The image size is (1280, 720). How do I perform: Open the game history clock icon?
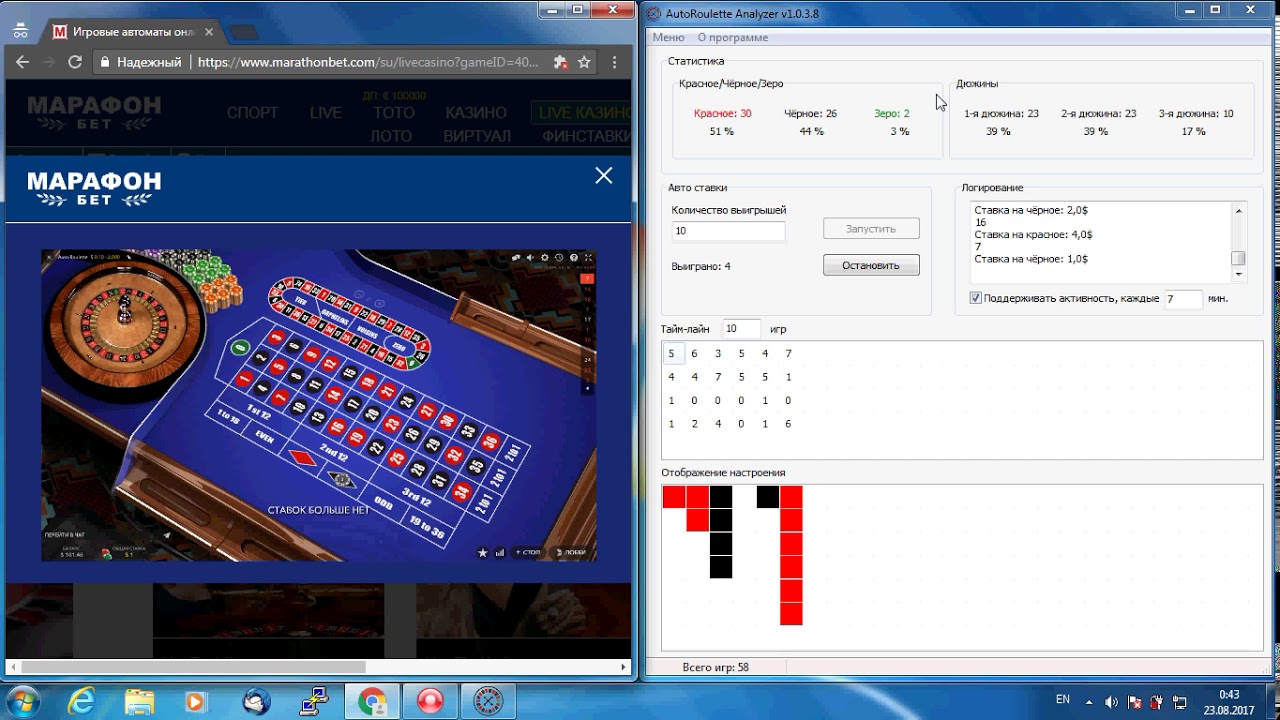pos(559,257)
